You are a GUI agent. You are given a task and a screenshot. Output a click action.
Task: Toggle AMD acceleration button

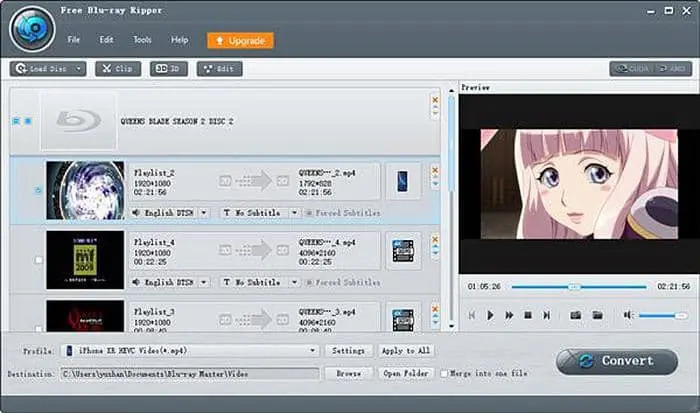(673, 69)
